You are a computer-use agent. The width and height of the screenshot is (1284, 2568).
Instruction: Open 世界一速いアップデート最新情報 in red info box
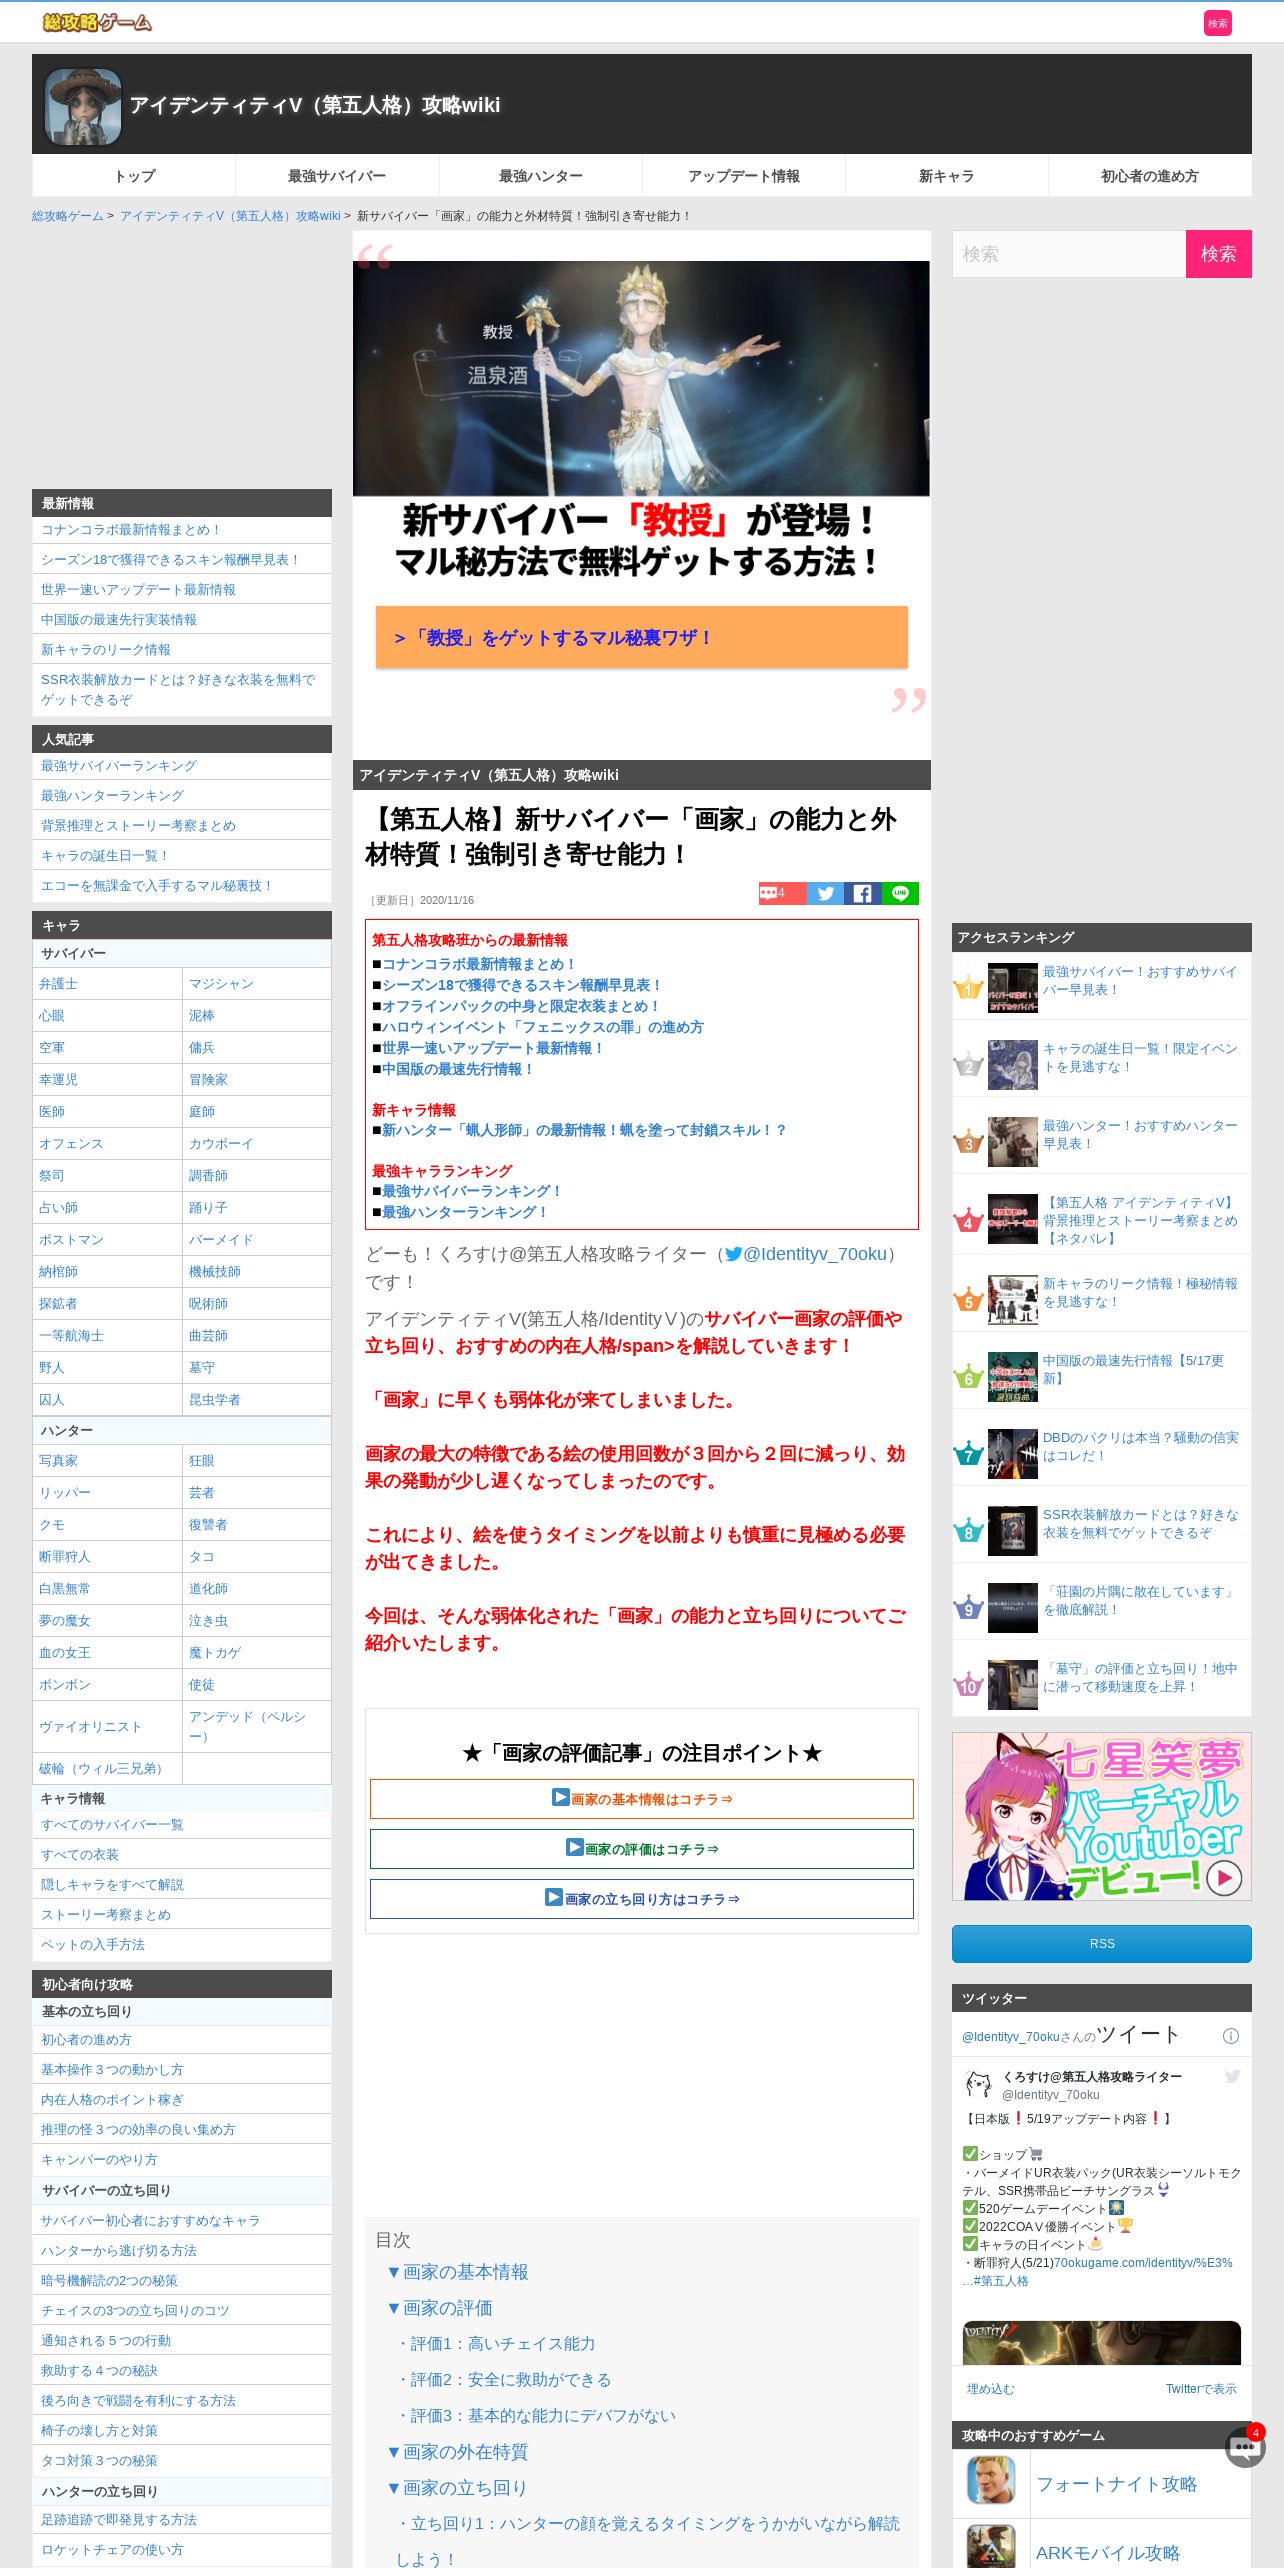(494, 1048)
